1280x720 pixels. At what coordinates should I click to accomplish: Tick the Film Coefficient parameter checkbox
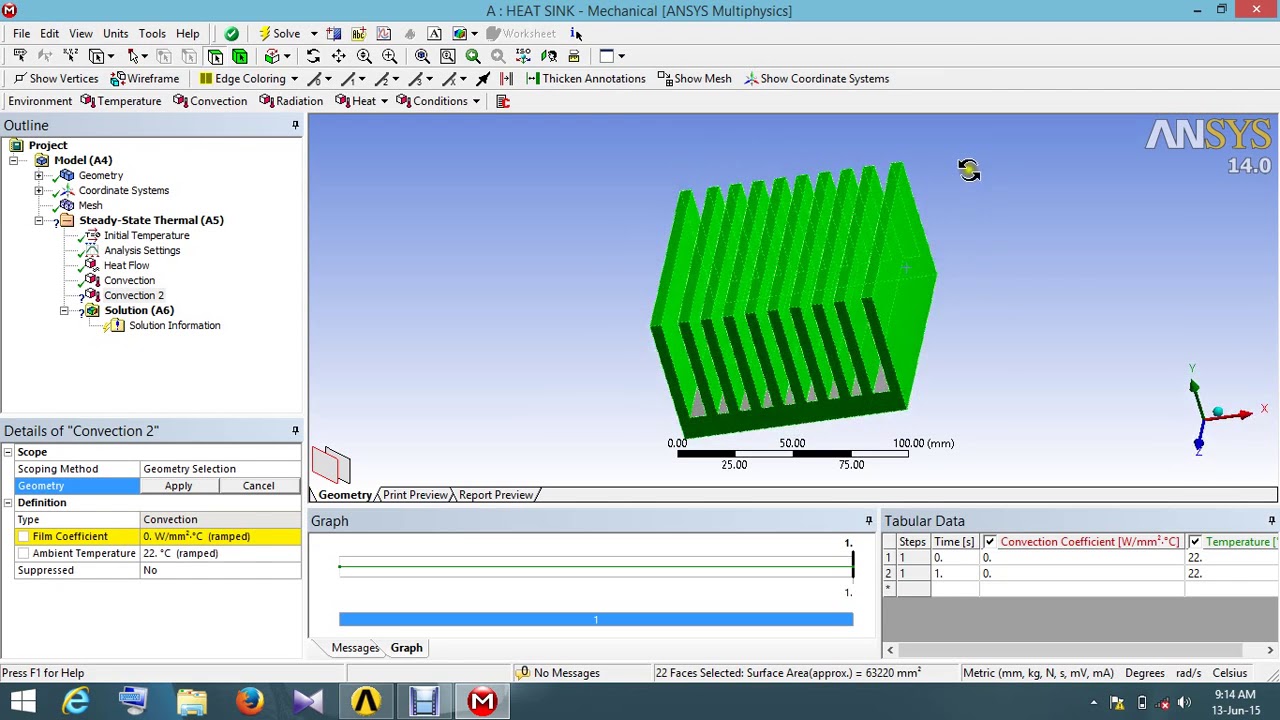click(x=23, y=537)
